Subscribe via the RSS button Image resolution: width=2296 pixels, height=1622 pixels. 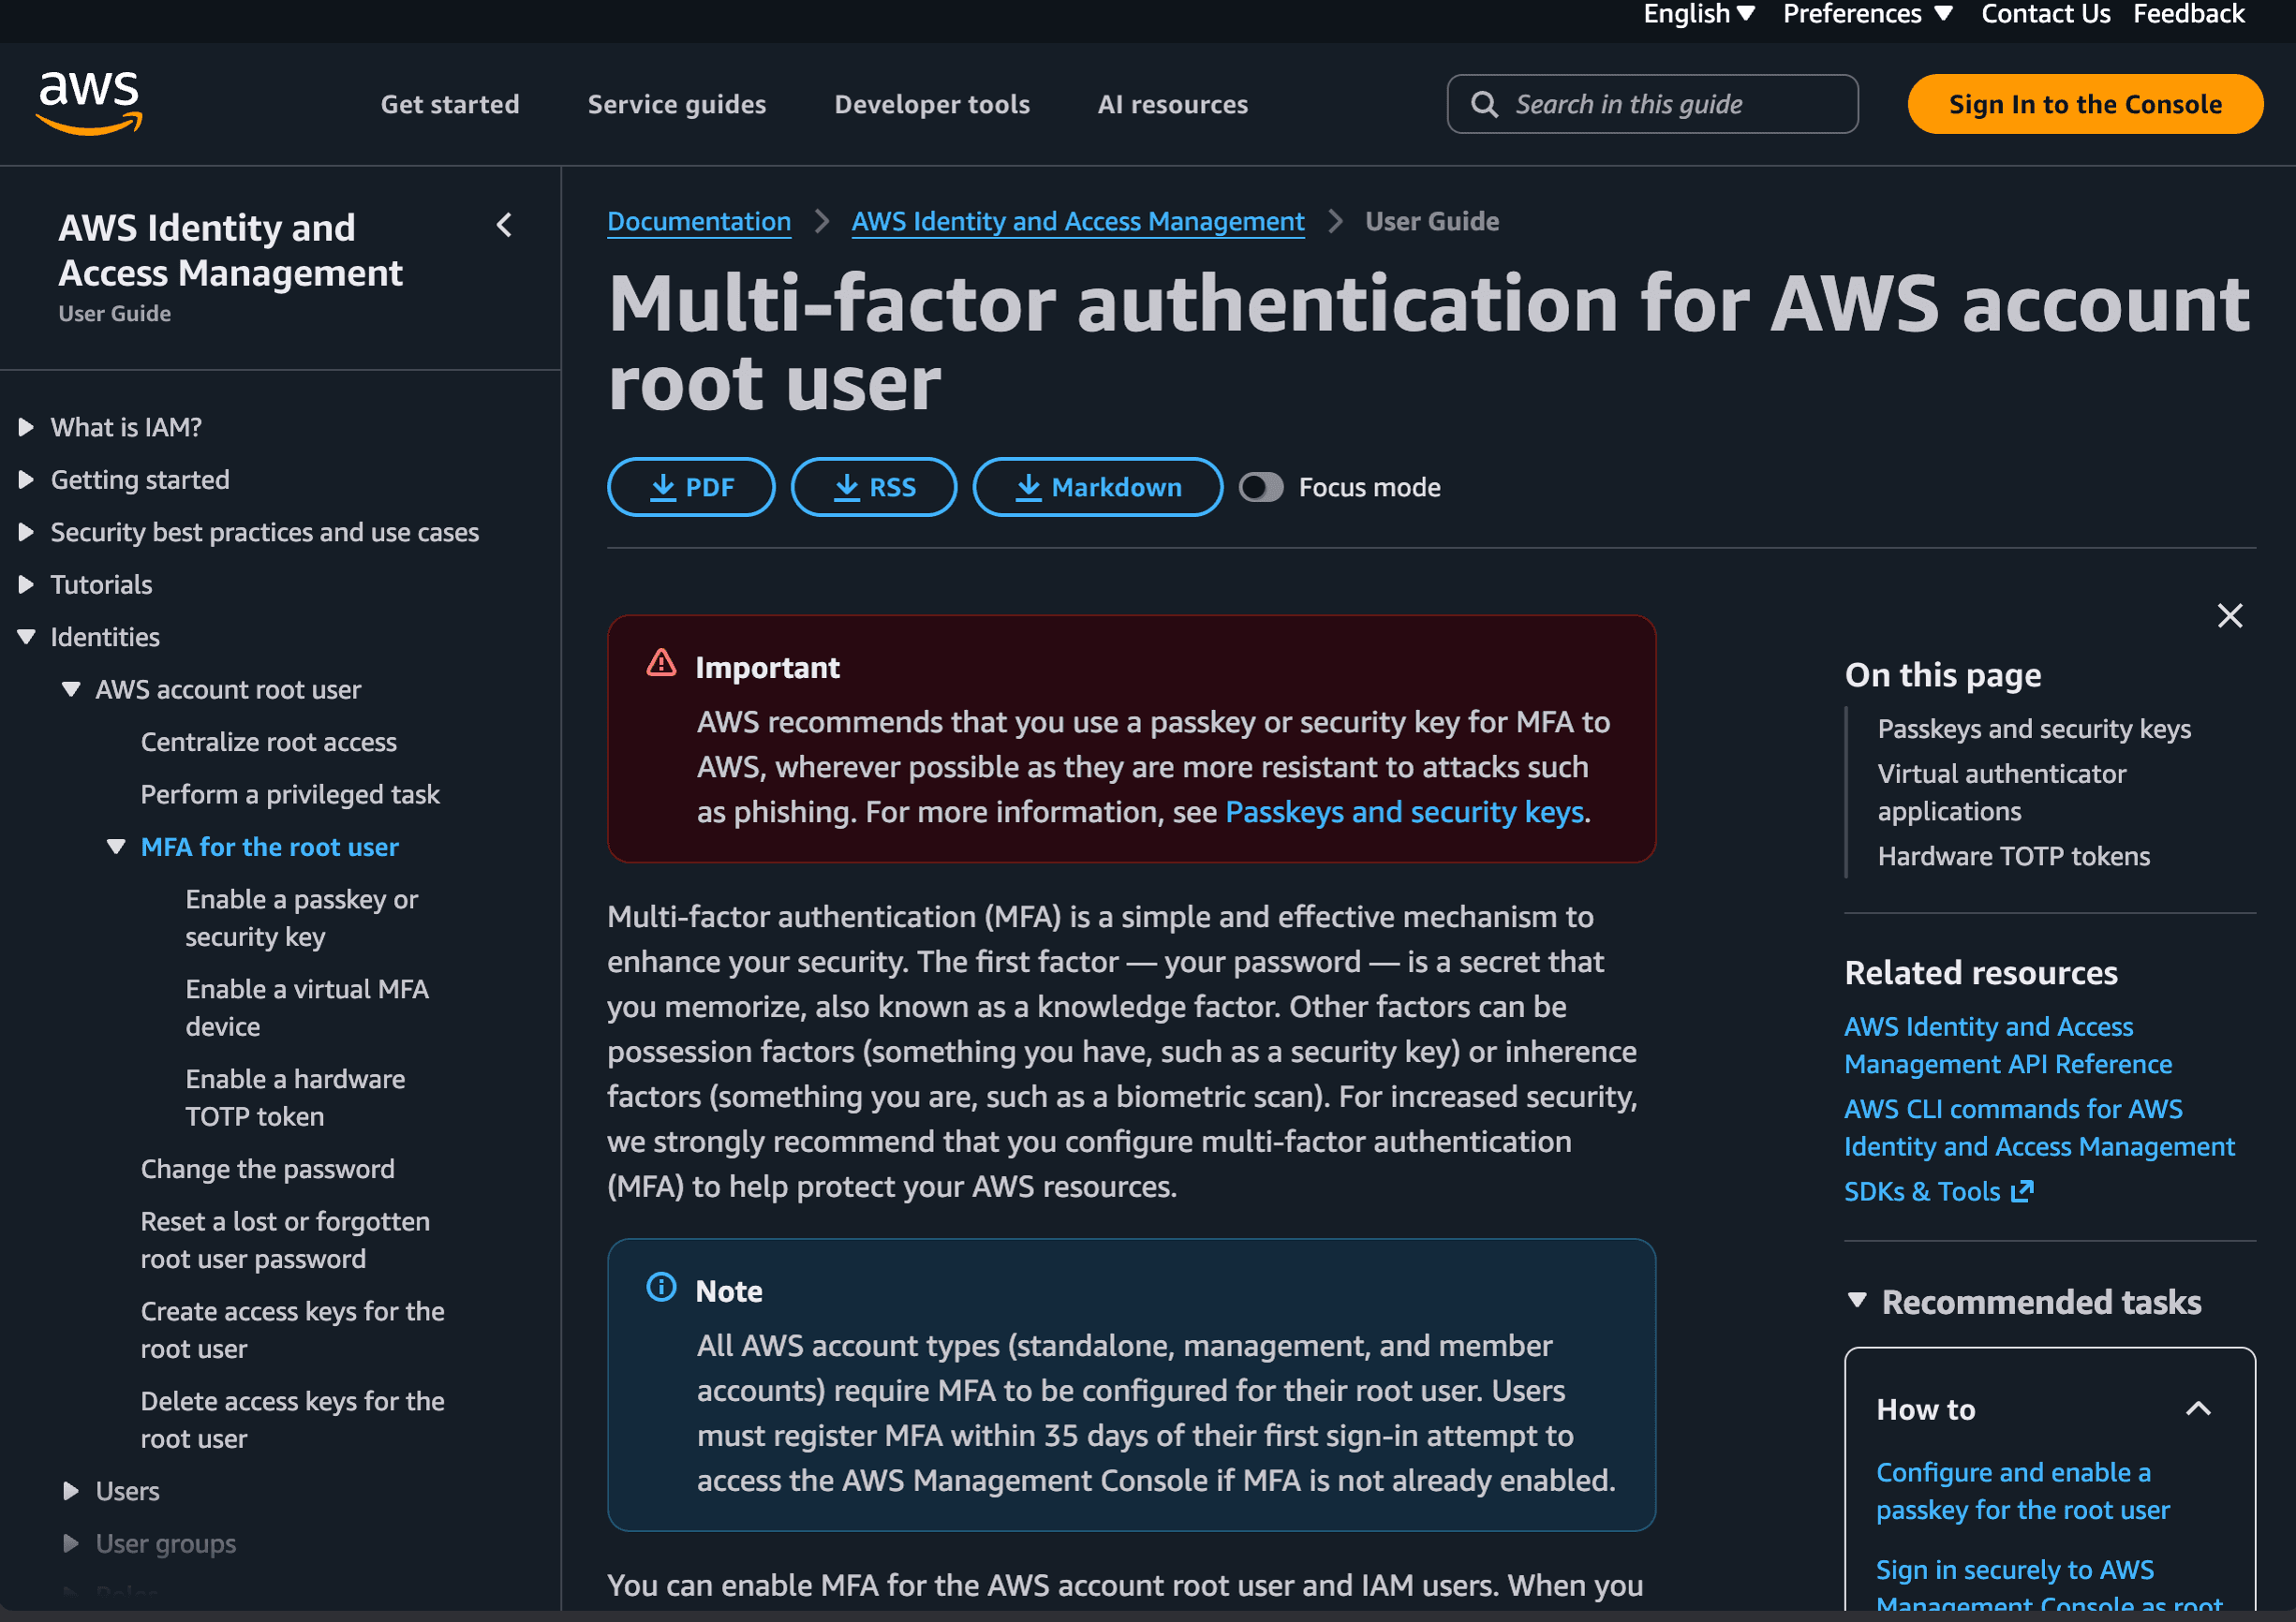point(874,487)
